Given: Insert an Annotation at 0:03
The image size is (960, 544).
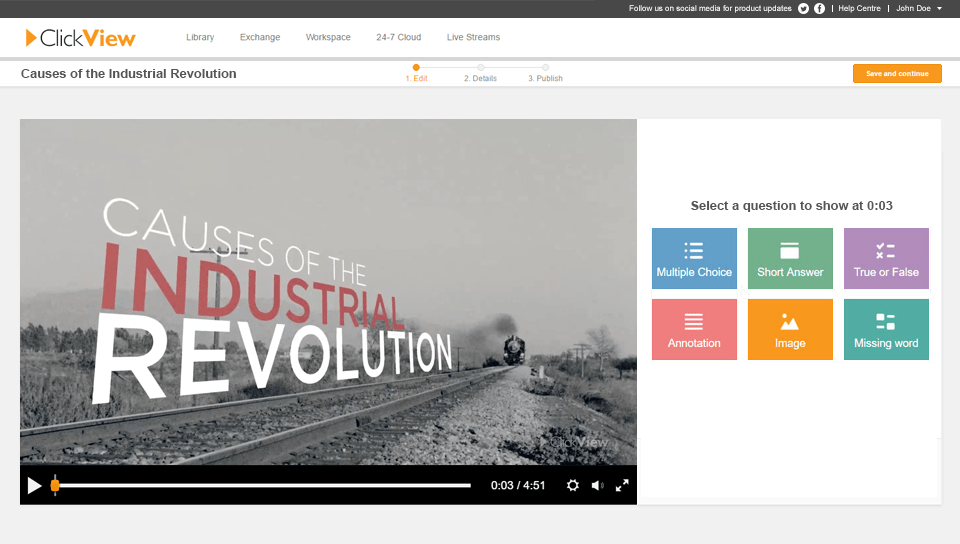Looking at the screenshot, I should coord(694,329).
